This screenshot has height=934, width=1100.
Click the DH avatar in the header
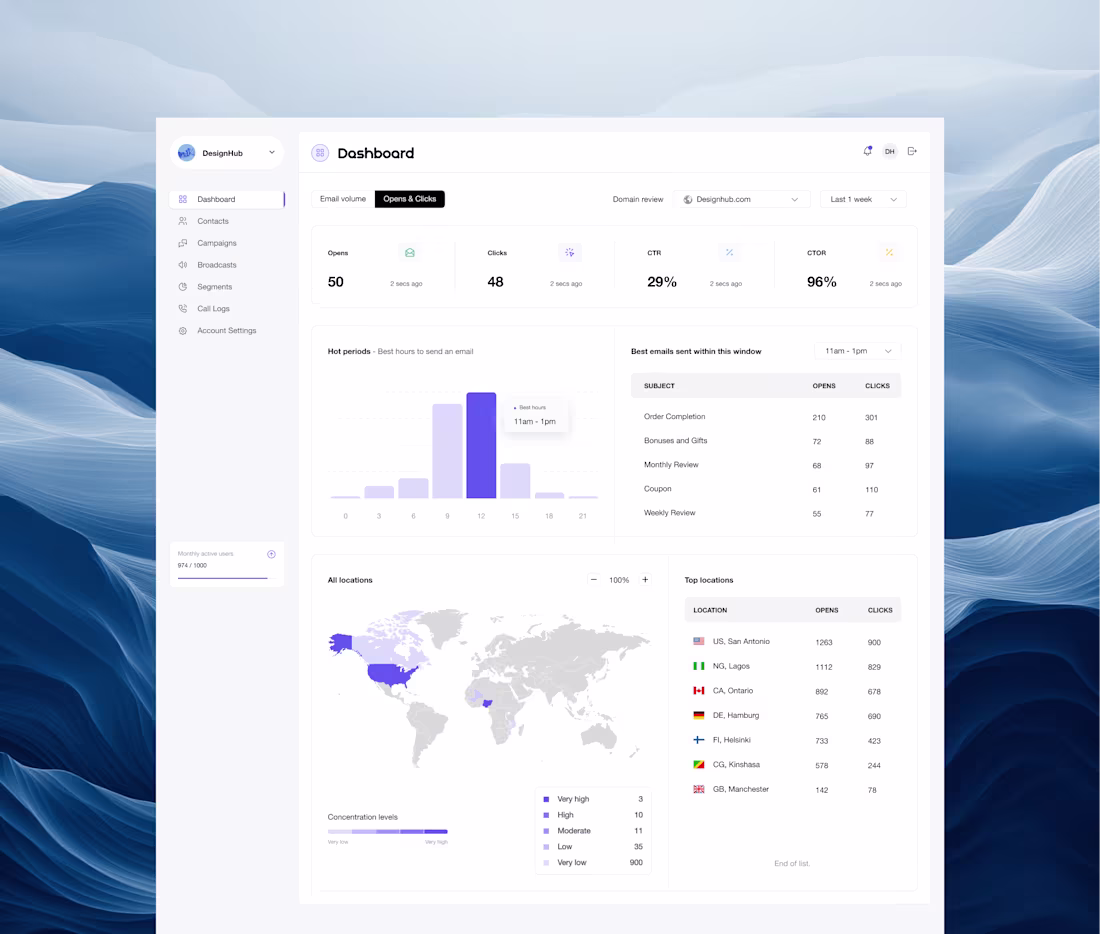click(x=890, y=150)
